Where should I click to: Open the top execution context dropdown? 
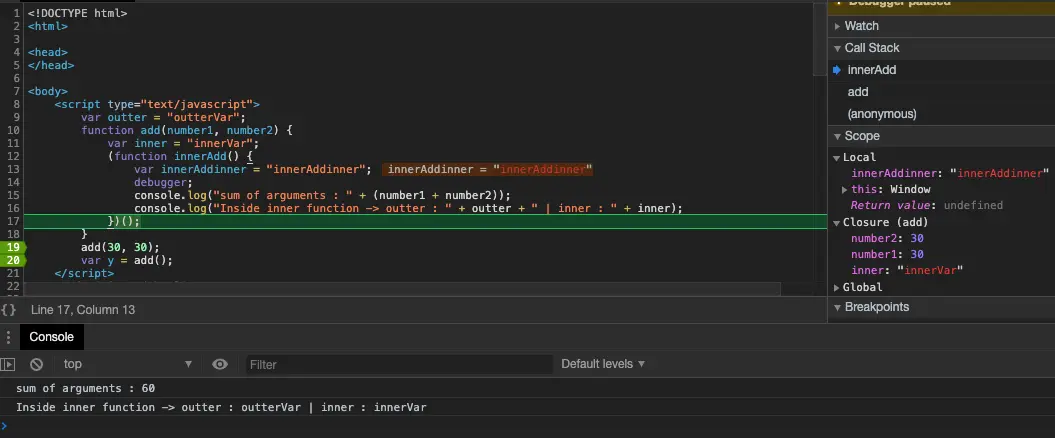pos(128,364)
